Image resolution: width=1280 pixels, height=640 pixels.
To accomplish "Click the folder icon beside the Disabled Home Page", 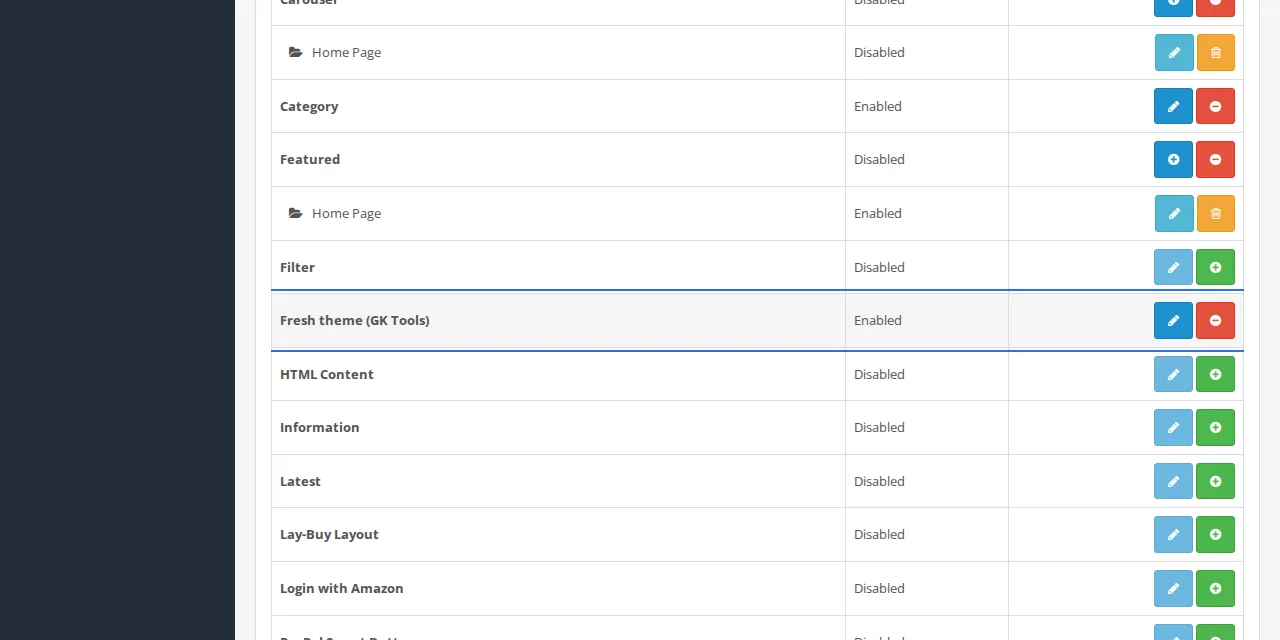I will coord(296,52).
